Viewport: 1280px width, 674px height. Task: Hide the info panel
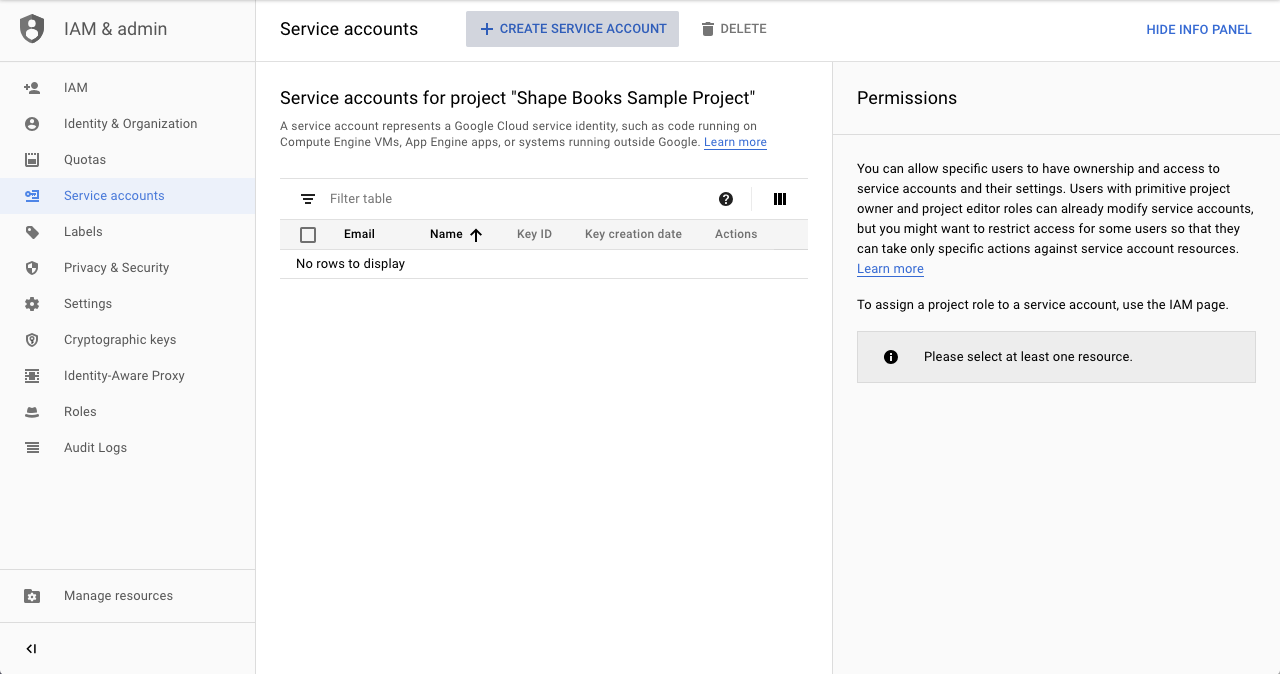pos(1199,30)
